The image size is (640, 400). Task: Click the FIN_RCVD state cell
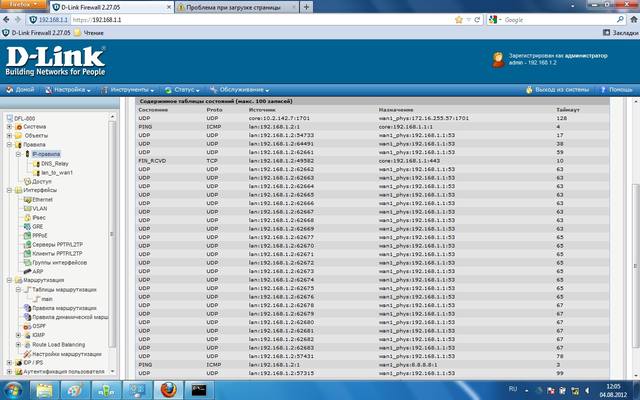point(152,161)
